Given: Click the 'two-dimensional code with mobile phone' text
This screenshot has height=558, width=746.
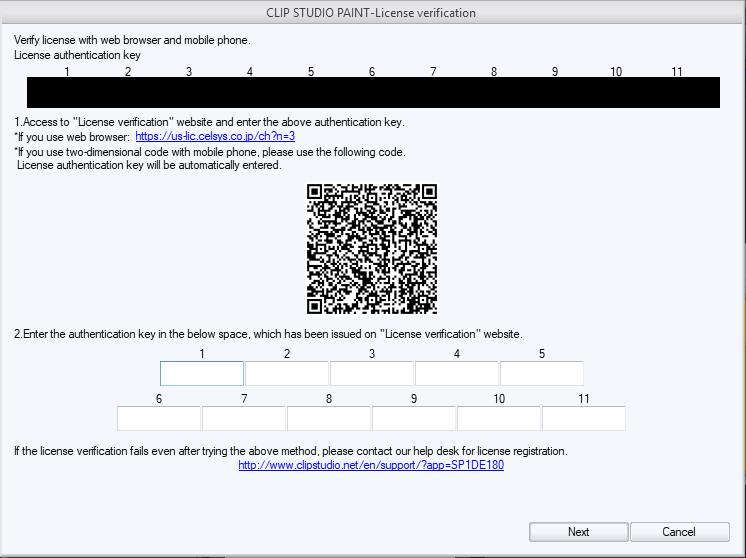Looking at the screenshot, I should pos(210,152).
